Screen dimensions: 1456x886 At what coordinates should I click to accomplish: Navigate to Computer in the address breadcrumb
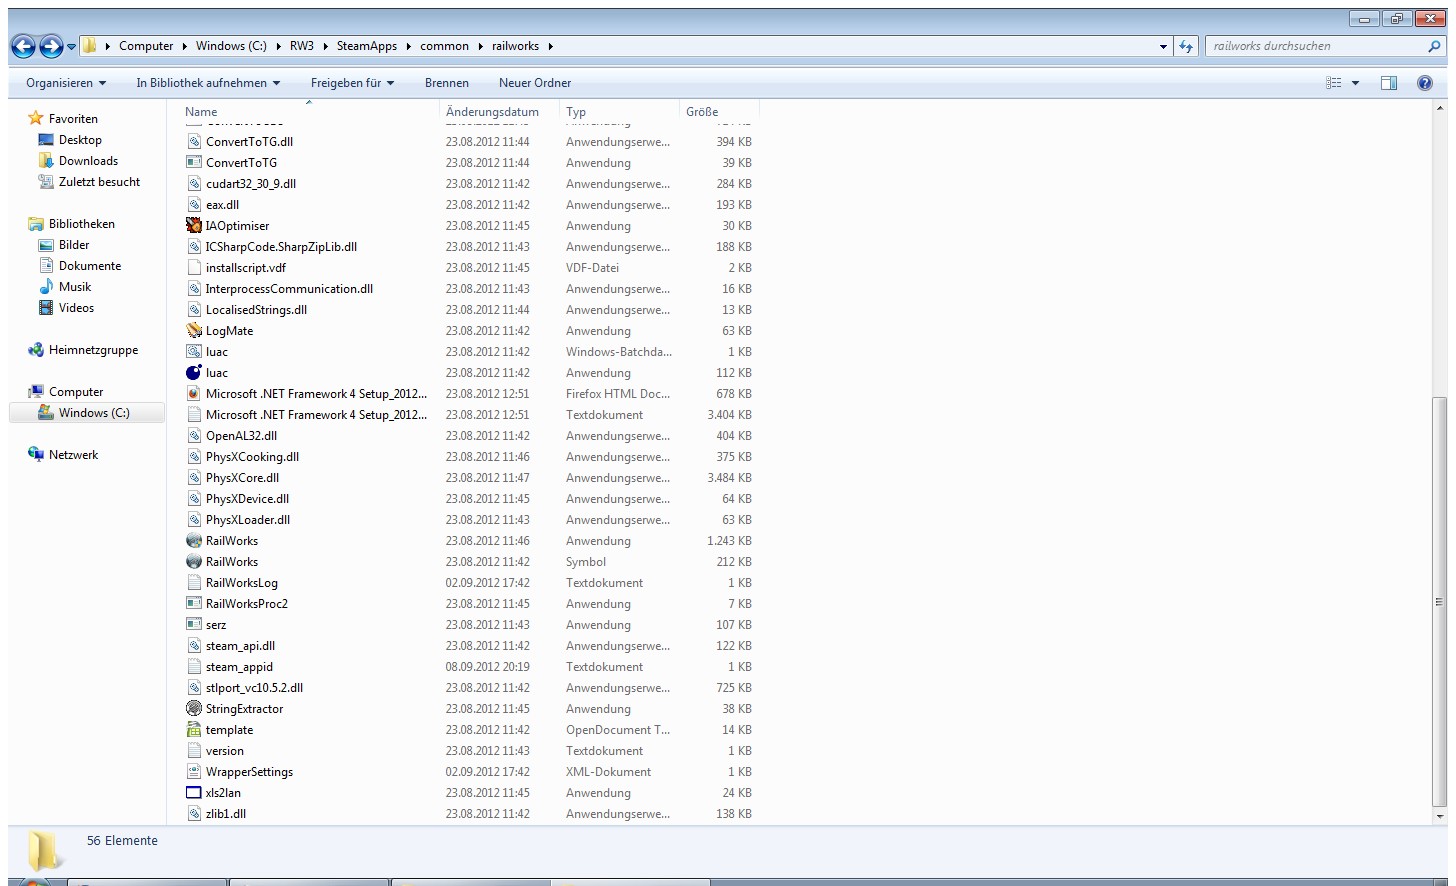pos(146,46)
